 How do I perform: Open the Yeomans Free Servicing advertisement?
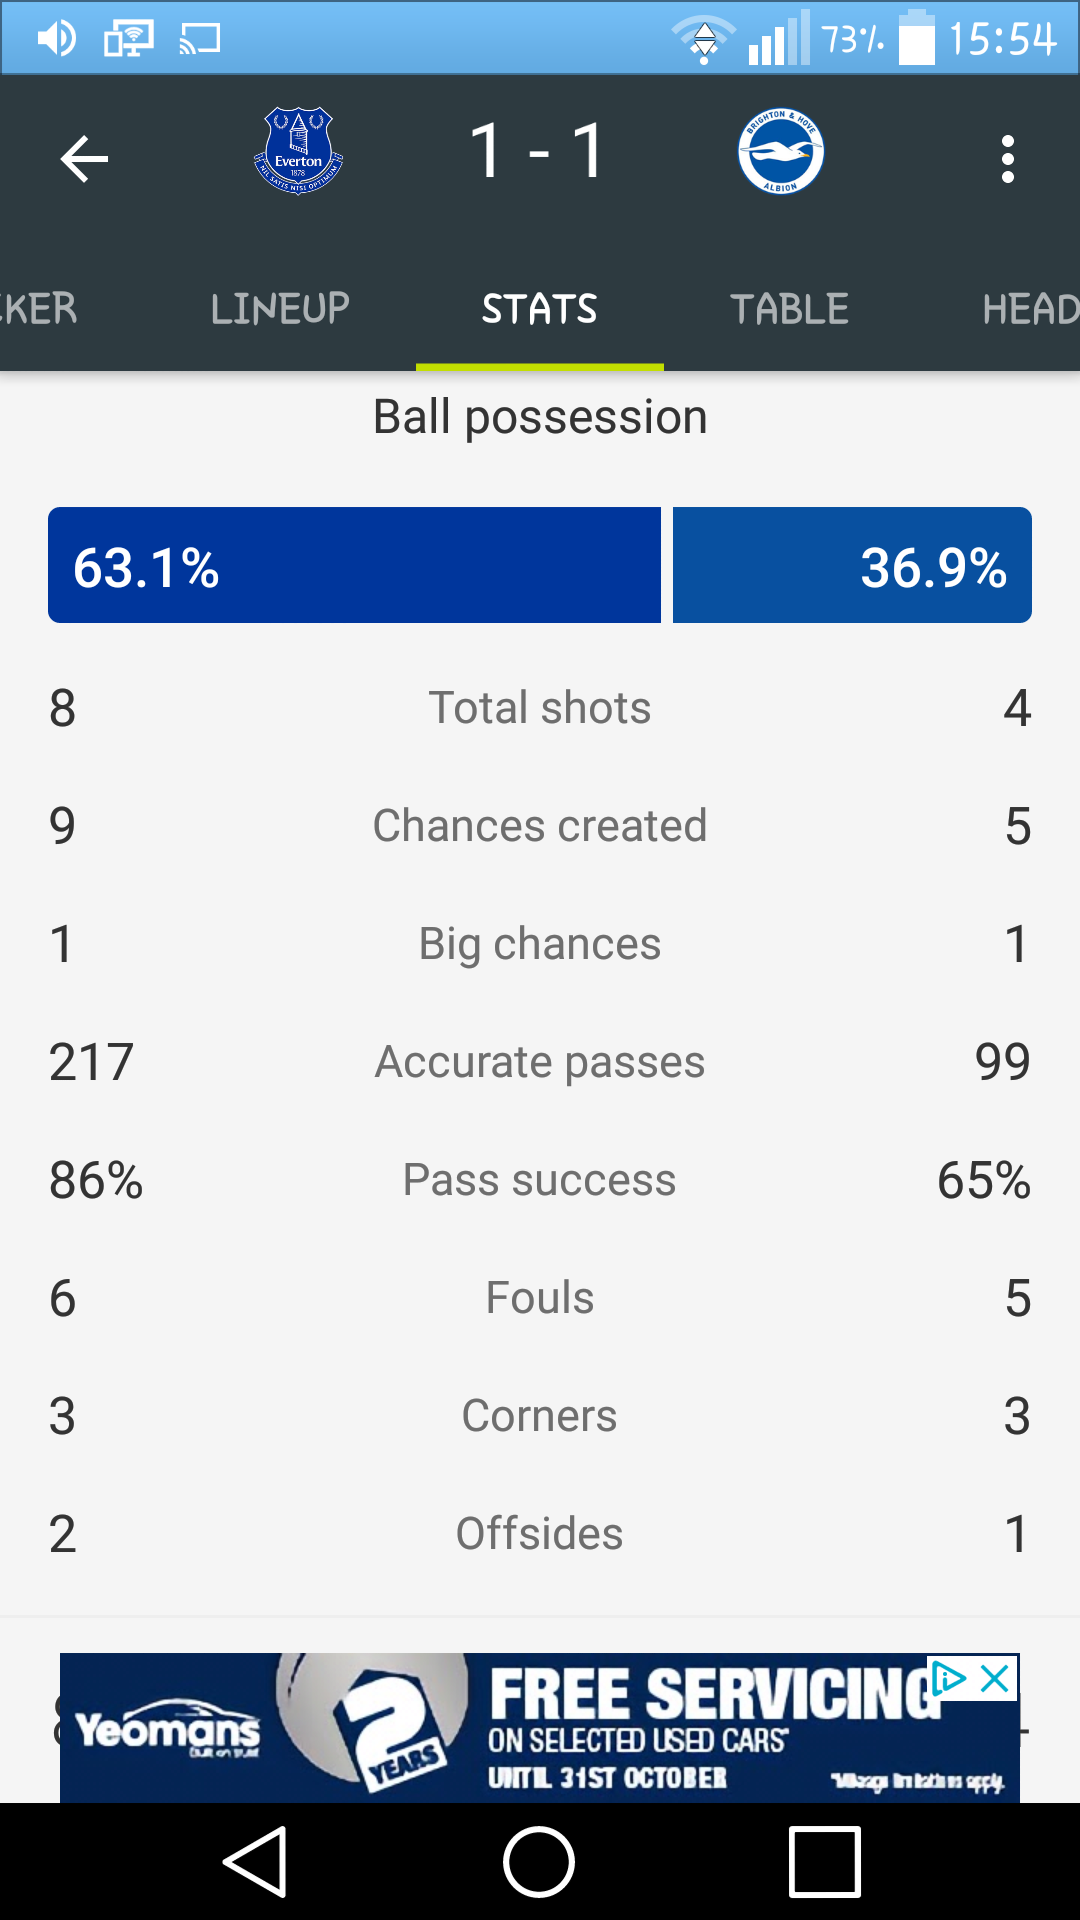[x=540, y=1727]
